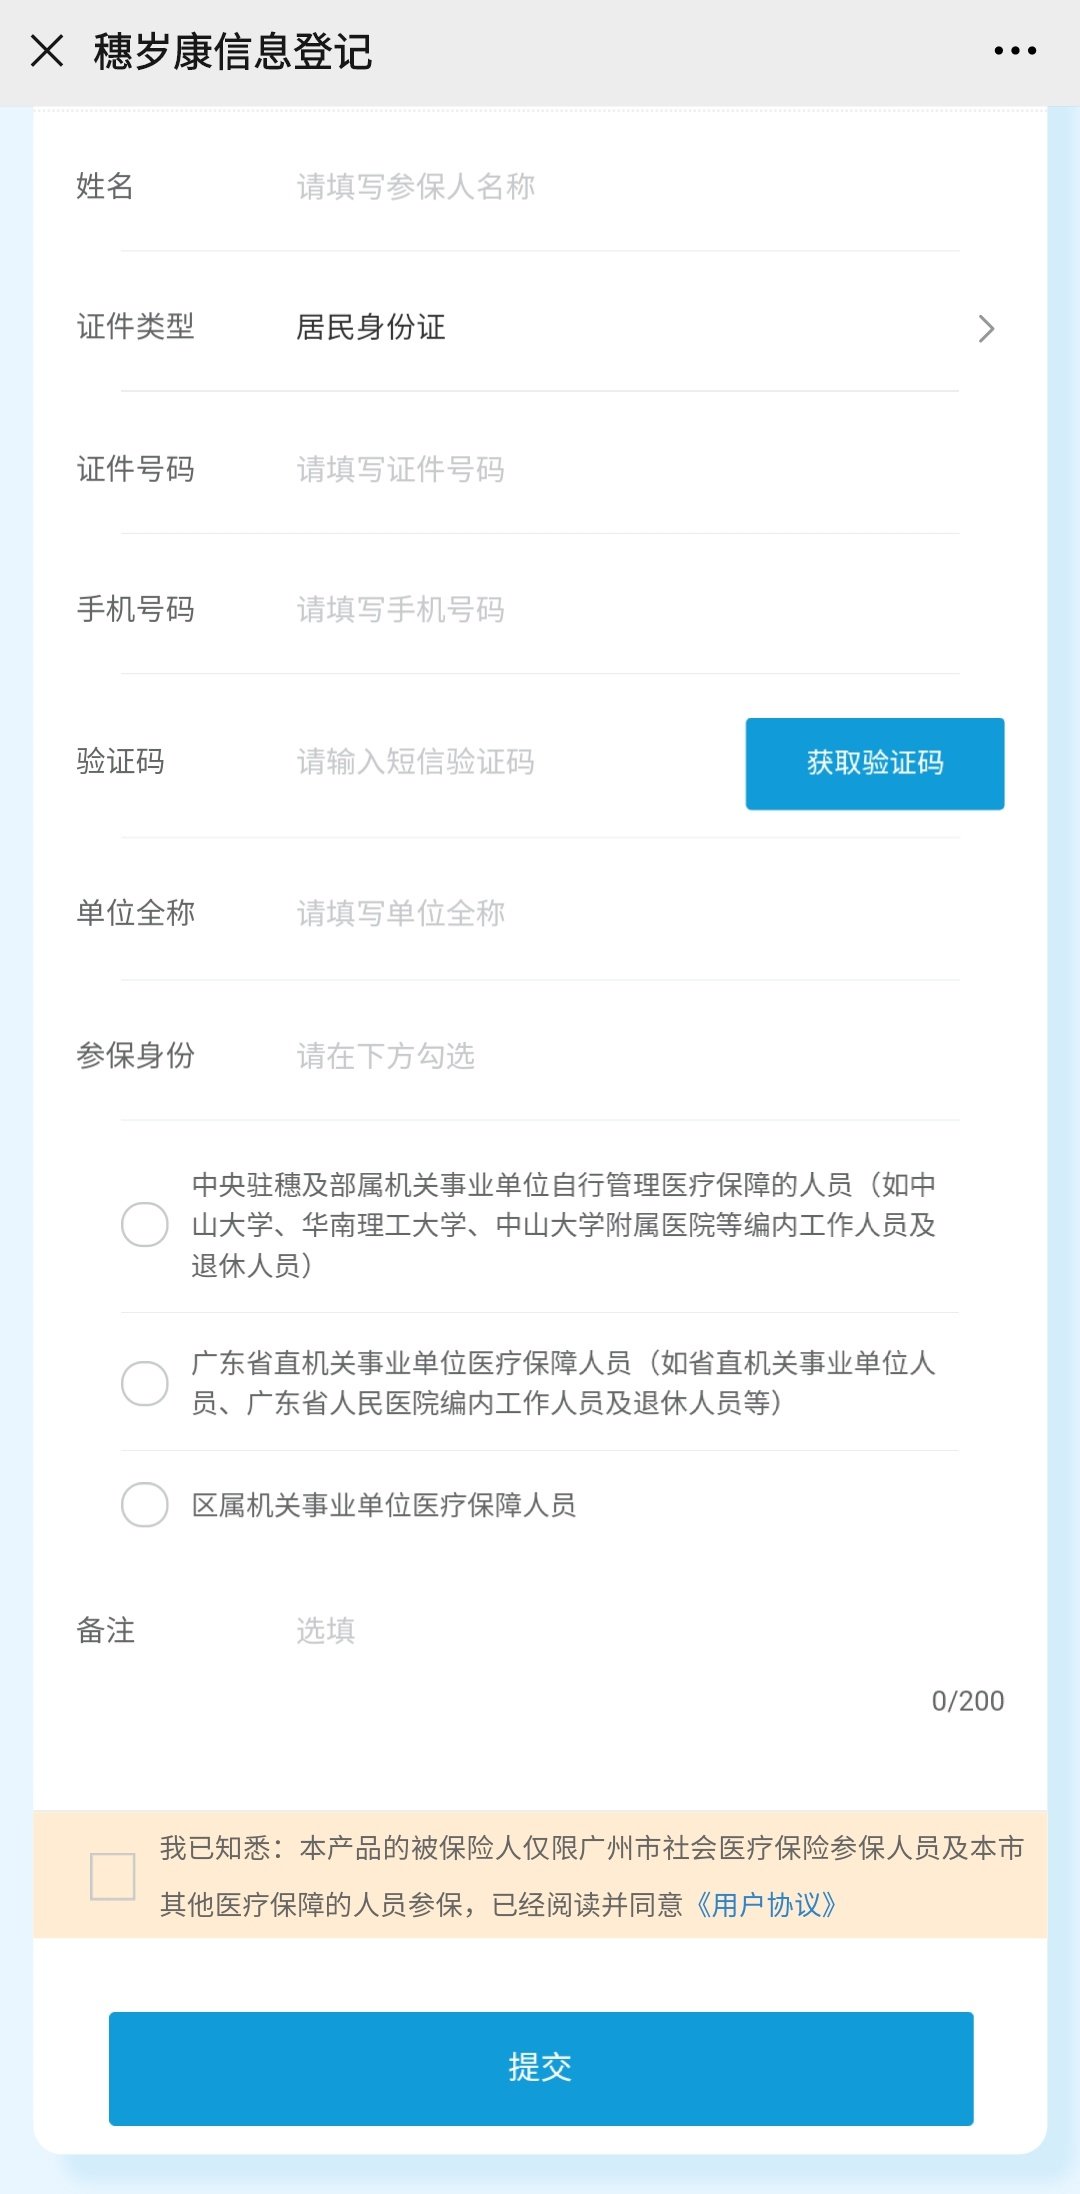Open the 居民身份证 ID type selector
1080x2194 pixels.
(371, 328)
